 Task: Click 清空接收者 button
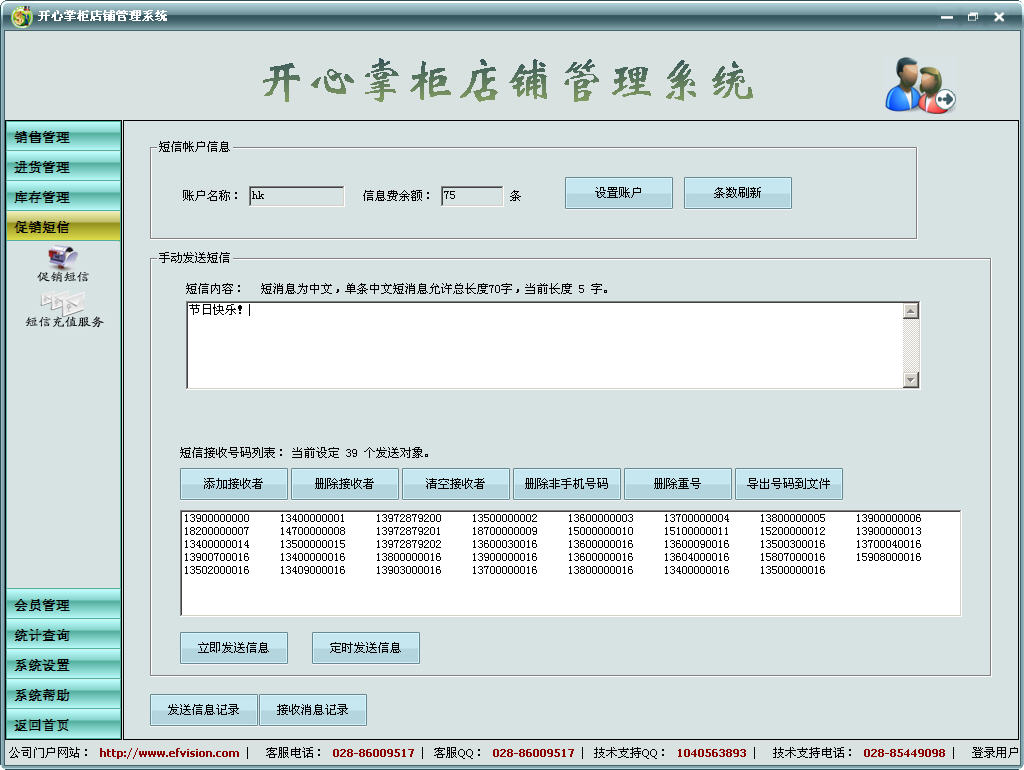(456, 484)
